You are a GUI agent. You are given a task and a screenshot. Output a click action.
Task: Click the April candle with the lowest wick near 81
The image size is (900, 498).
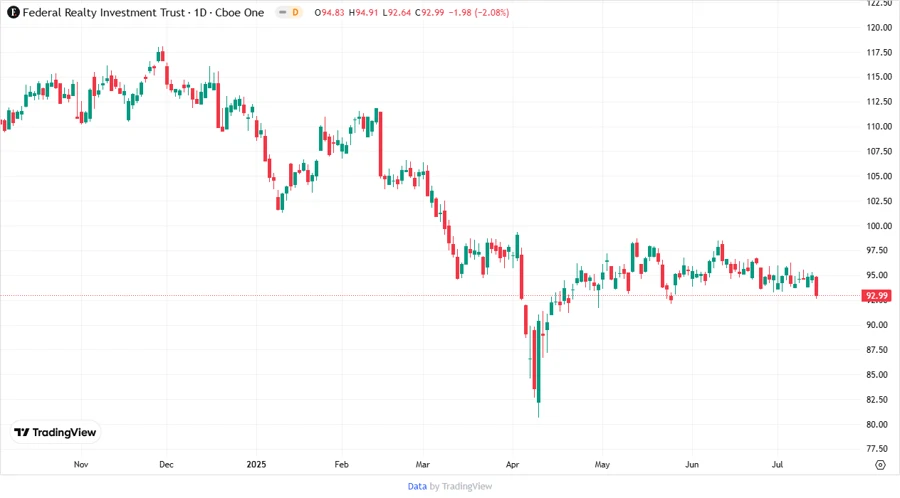coord(538,365)
